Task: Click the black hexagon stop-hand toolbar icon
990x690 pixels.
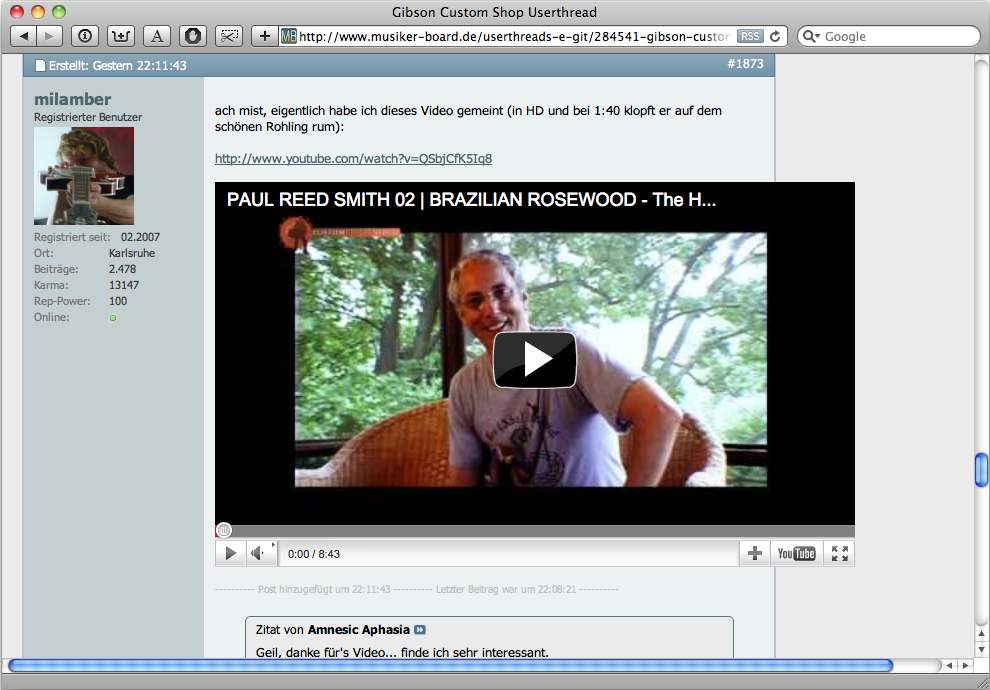Action: click(x=193, y=36)
